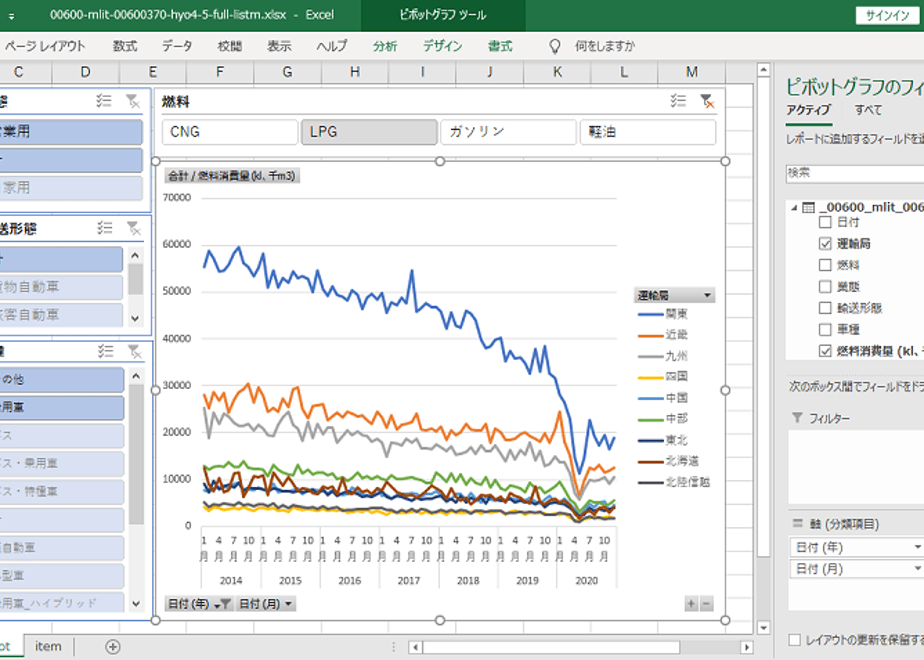Clear the filter on the 輸送形態 slicer

click(x=134, y=228)
